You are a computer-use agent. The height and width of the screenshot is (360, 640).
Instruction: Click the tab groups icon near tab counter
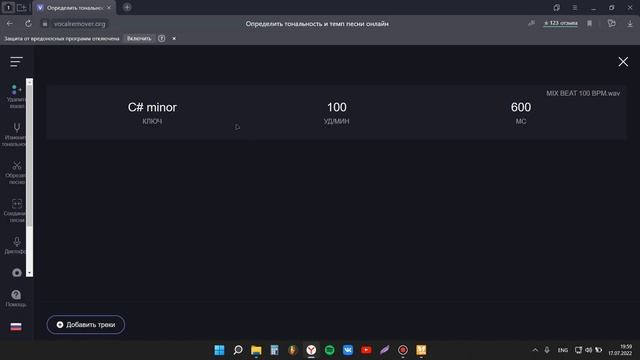click(x=21, y=8)
